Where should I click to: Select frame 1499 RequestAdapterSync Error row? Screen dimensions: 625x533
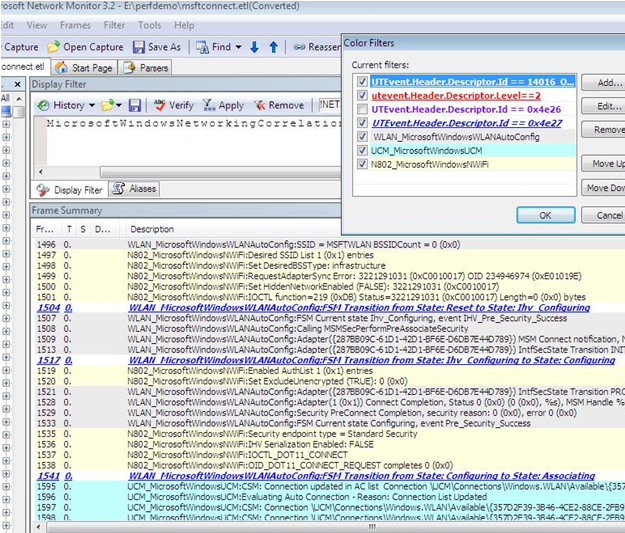pyautogui.click(x=329, y=276)
